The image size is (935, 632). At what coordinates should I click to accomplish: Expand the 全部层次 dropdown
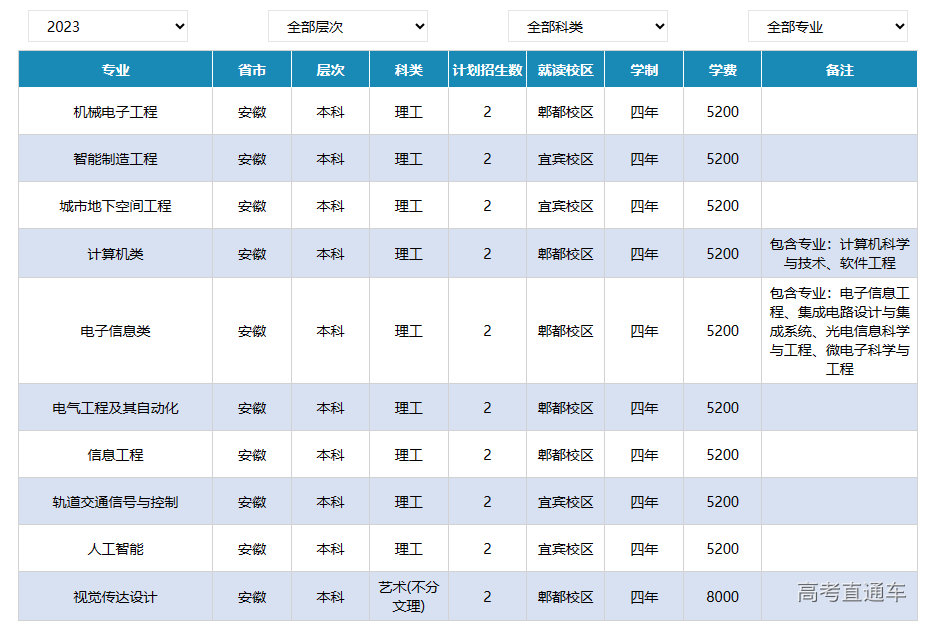coord(347,27)
